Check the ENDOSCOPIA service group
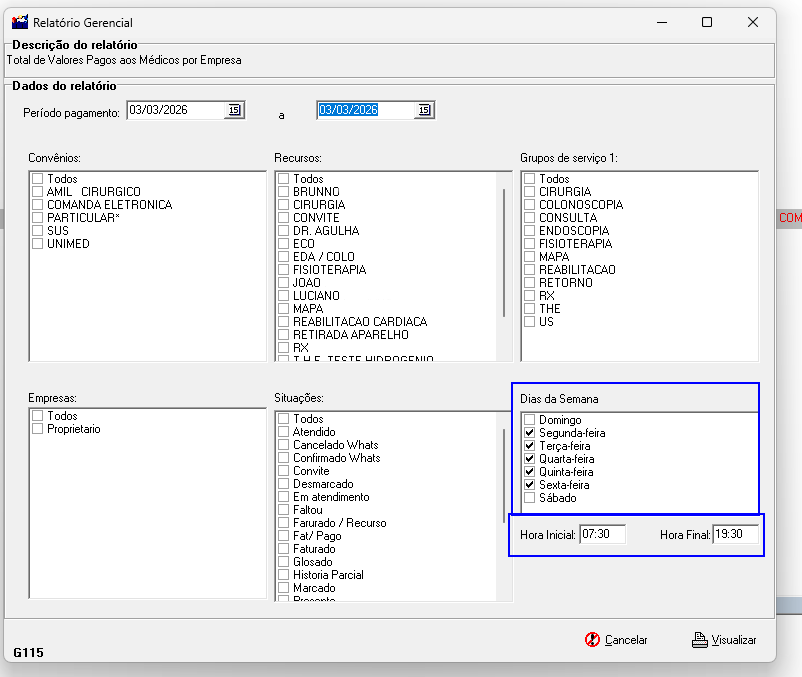The image size is (802, 677). point(530,231)
